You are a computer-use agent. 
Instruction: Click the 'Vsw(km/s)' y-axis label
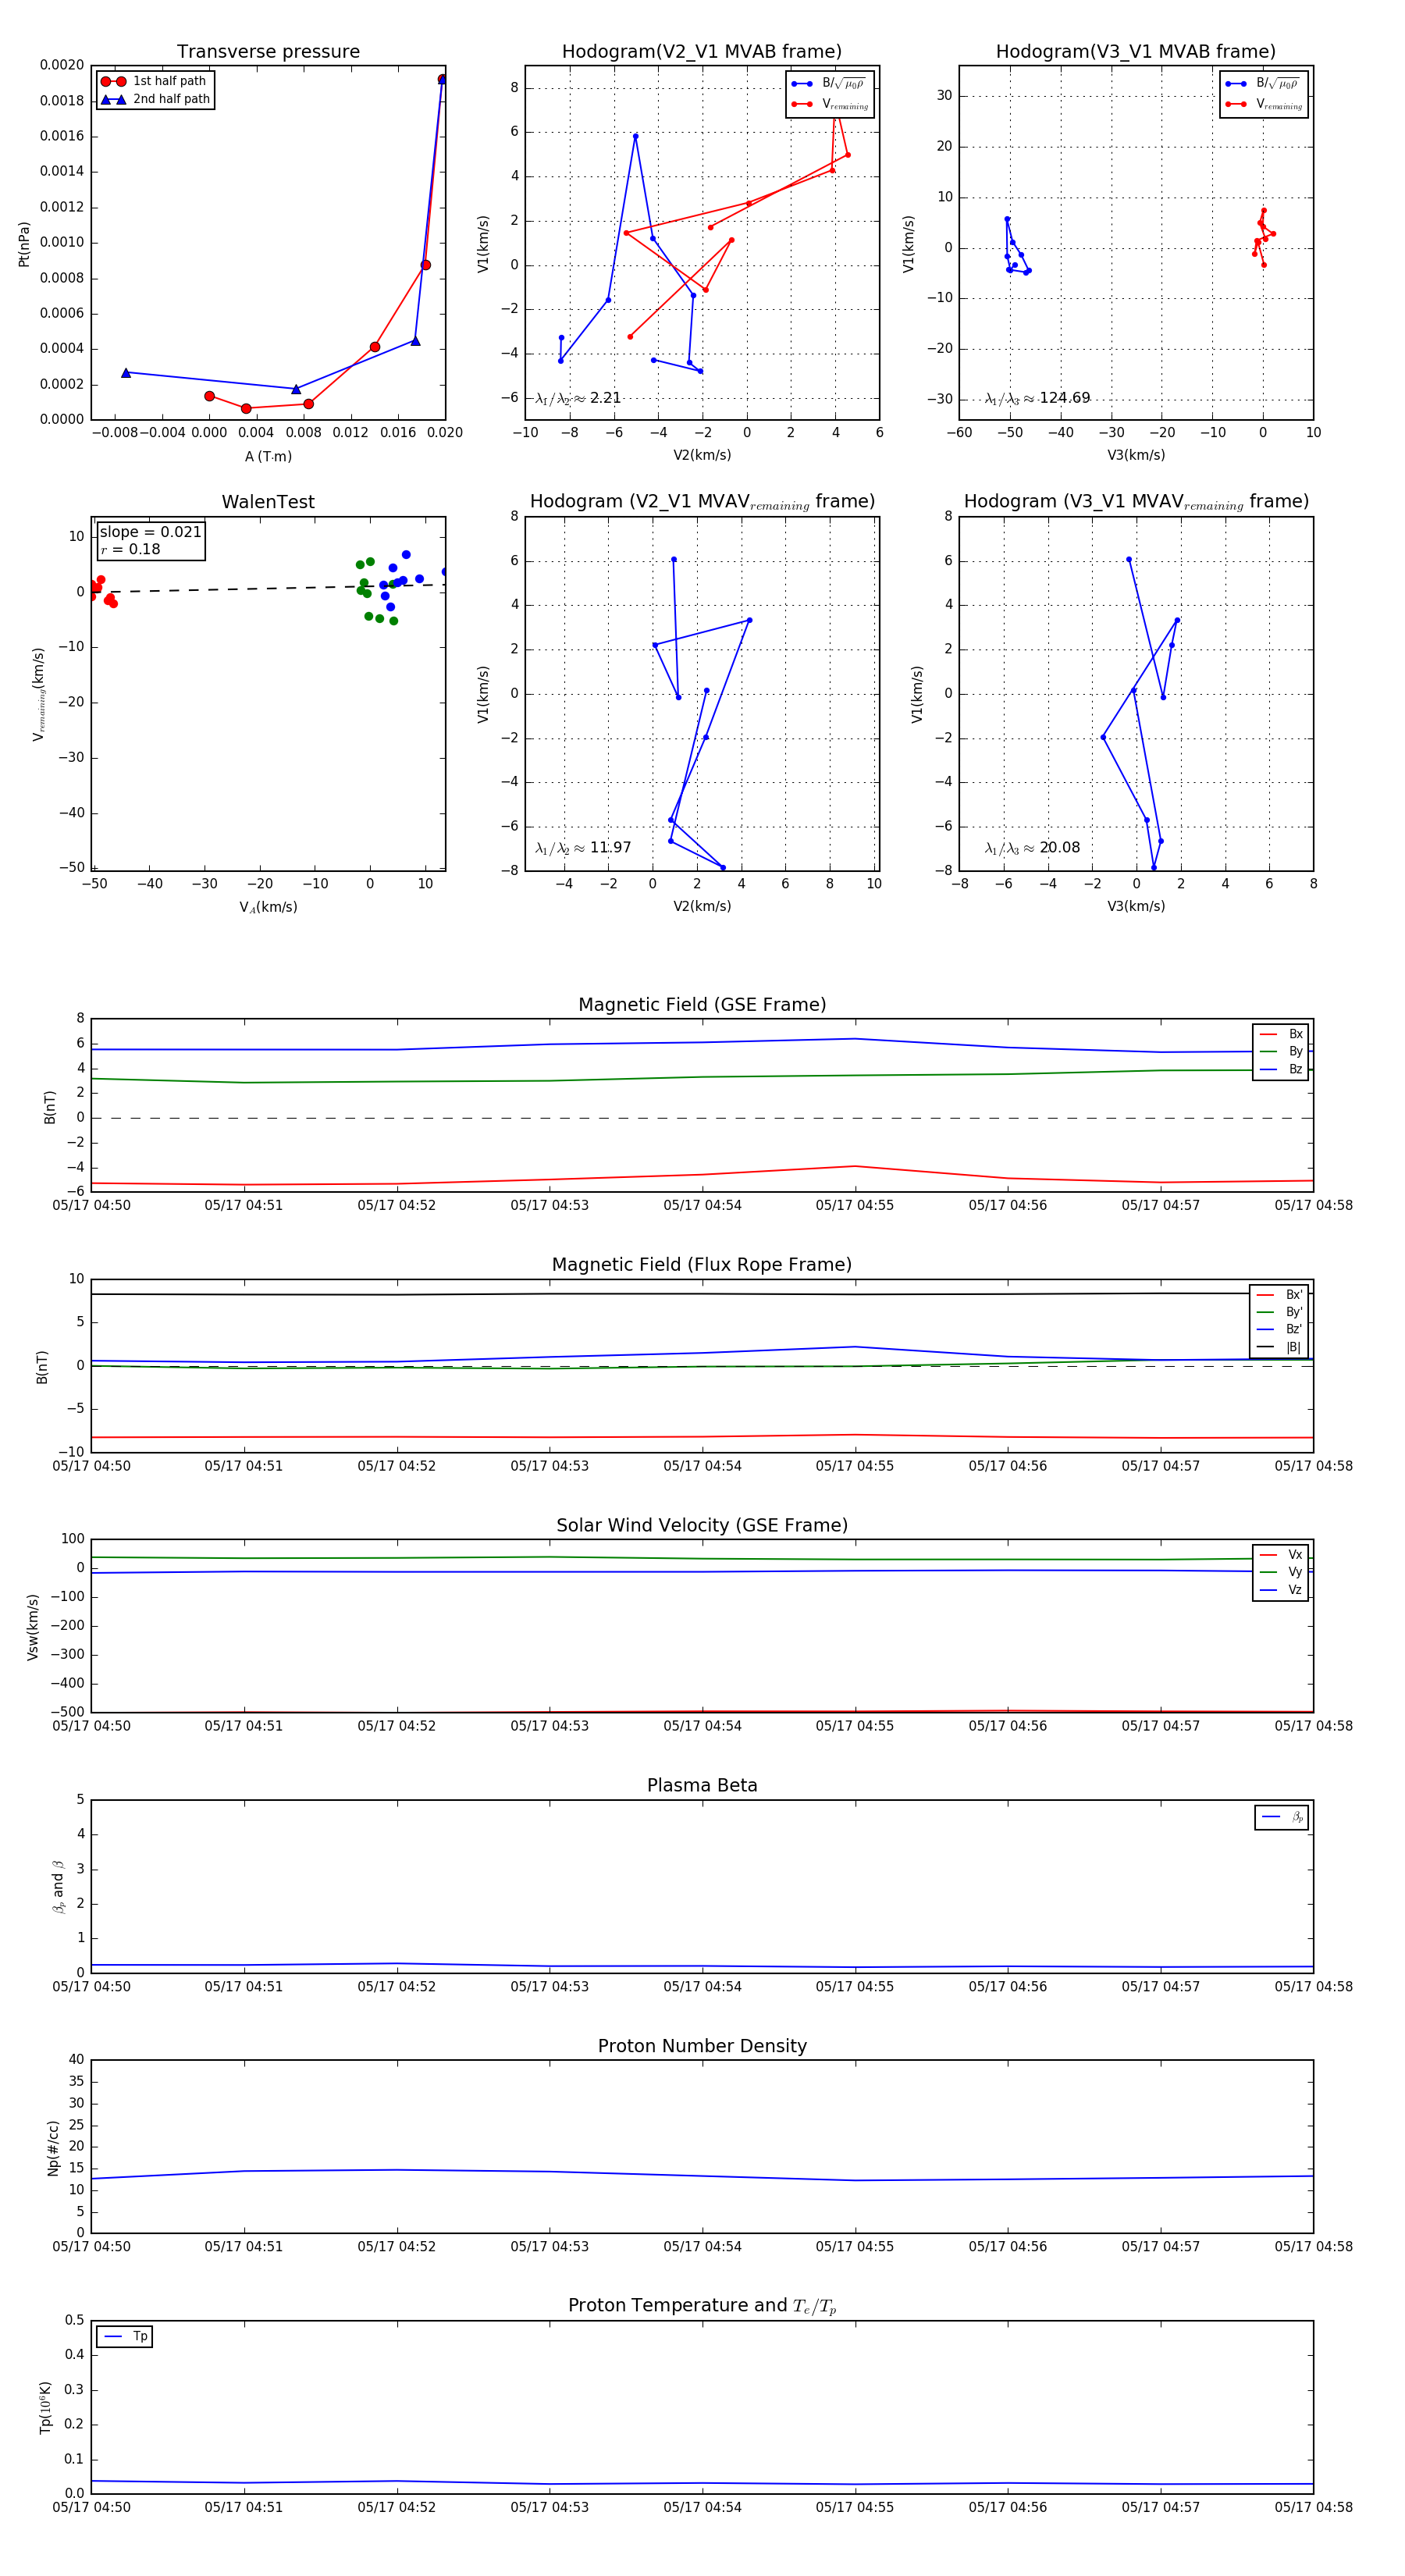[x=33, y=1627]
